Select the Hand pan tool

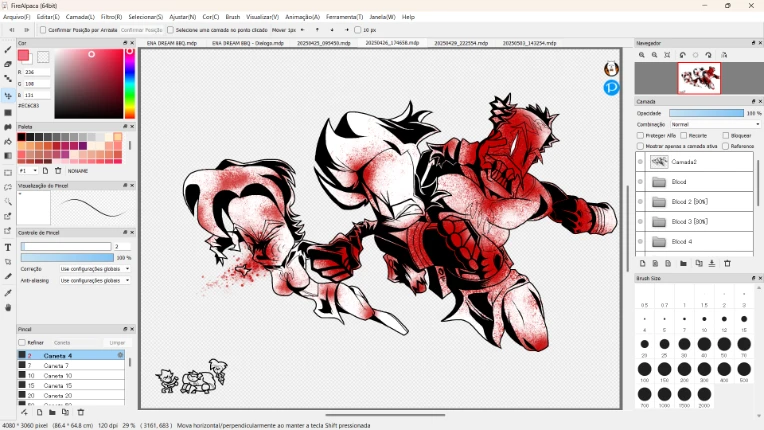coord(8,307)
